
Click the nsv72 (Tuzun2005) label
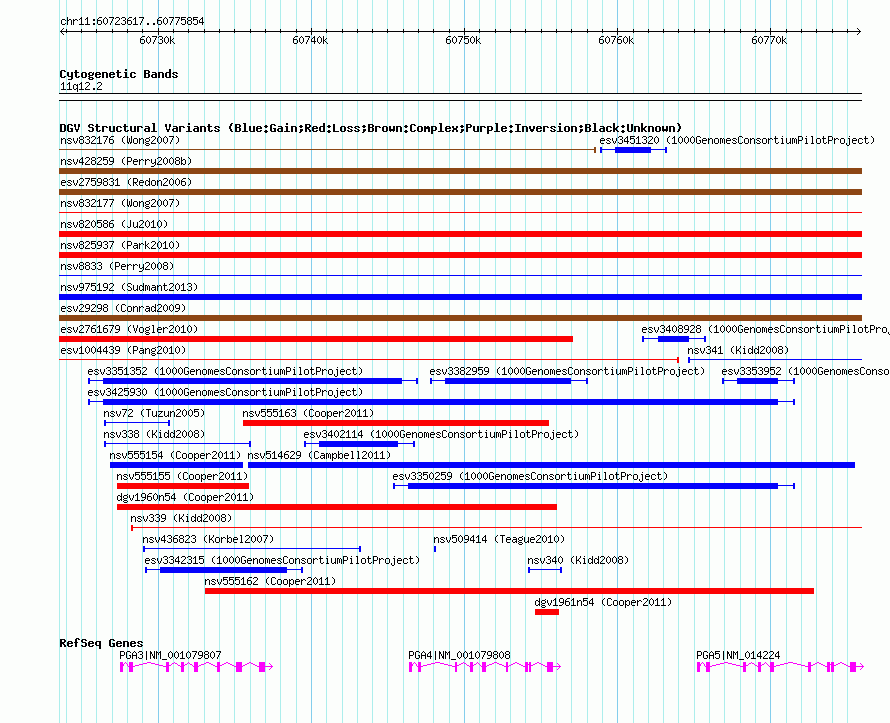pyautogui.click(x=154, y=413)
